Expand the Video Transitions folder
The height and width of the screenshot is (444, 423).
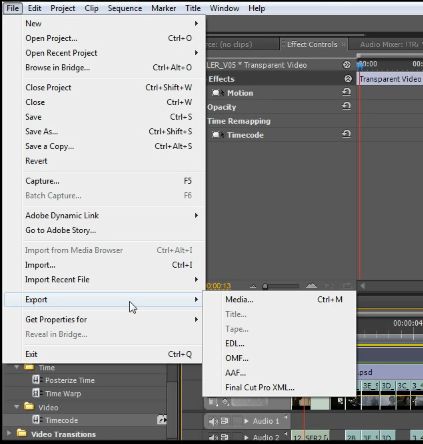(9, 433)
